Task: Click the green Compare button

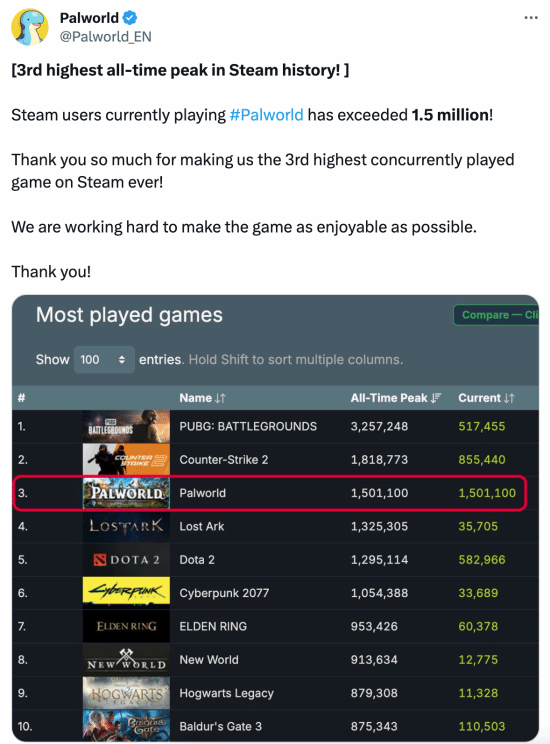Action: (496, 315)
